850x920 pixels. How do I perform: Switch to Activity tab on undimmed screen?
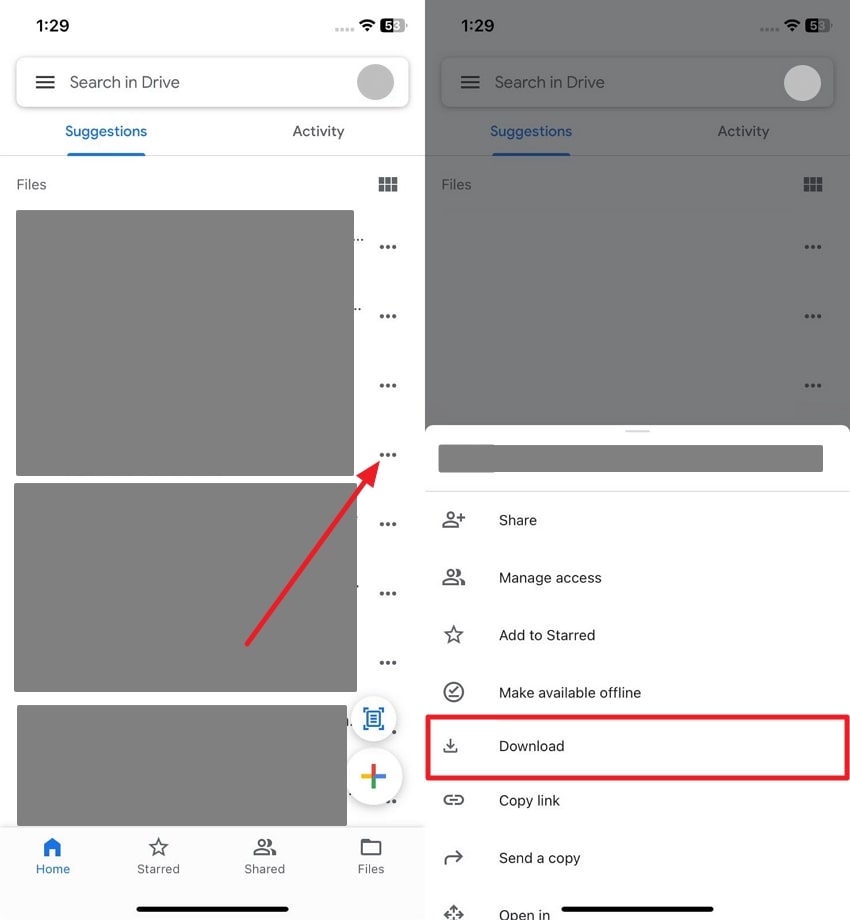[318, 131]
